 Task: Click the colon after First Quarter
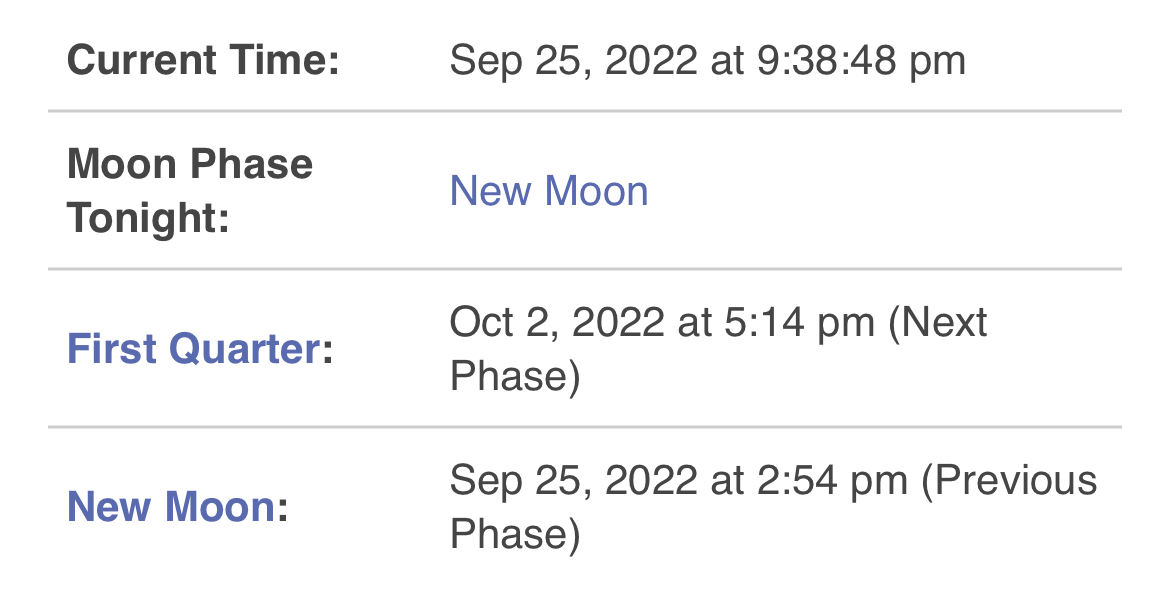pos(328,350)
